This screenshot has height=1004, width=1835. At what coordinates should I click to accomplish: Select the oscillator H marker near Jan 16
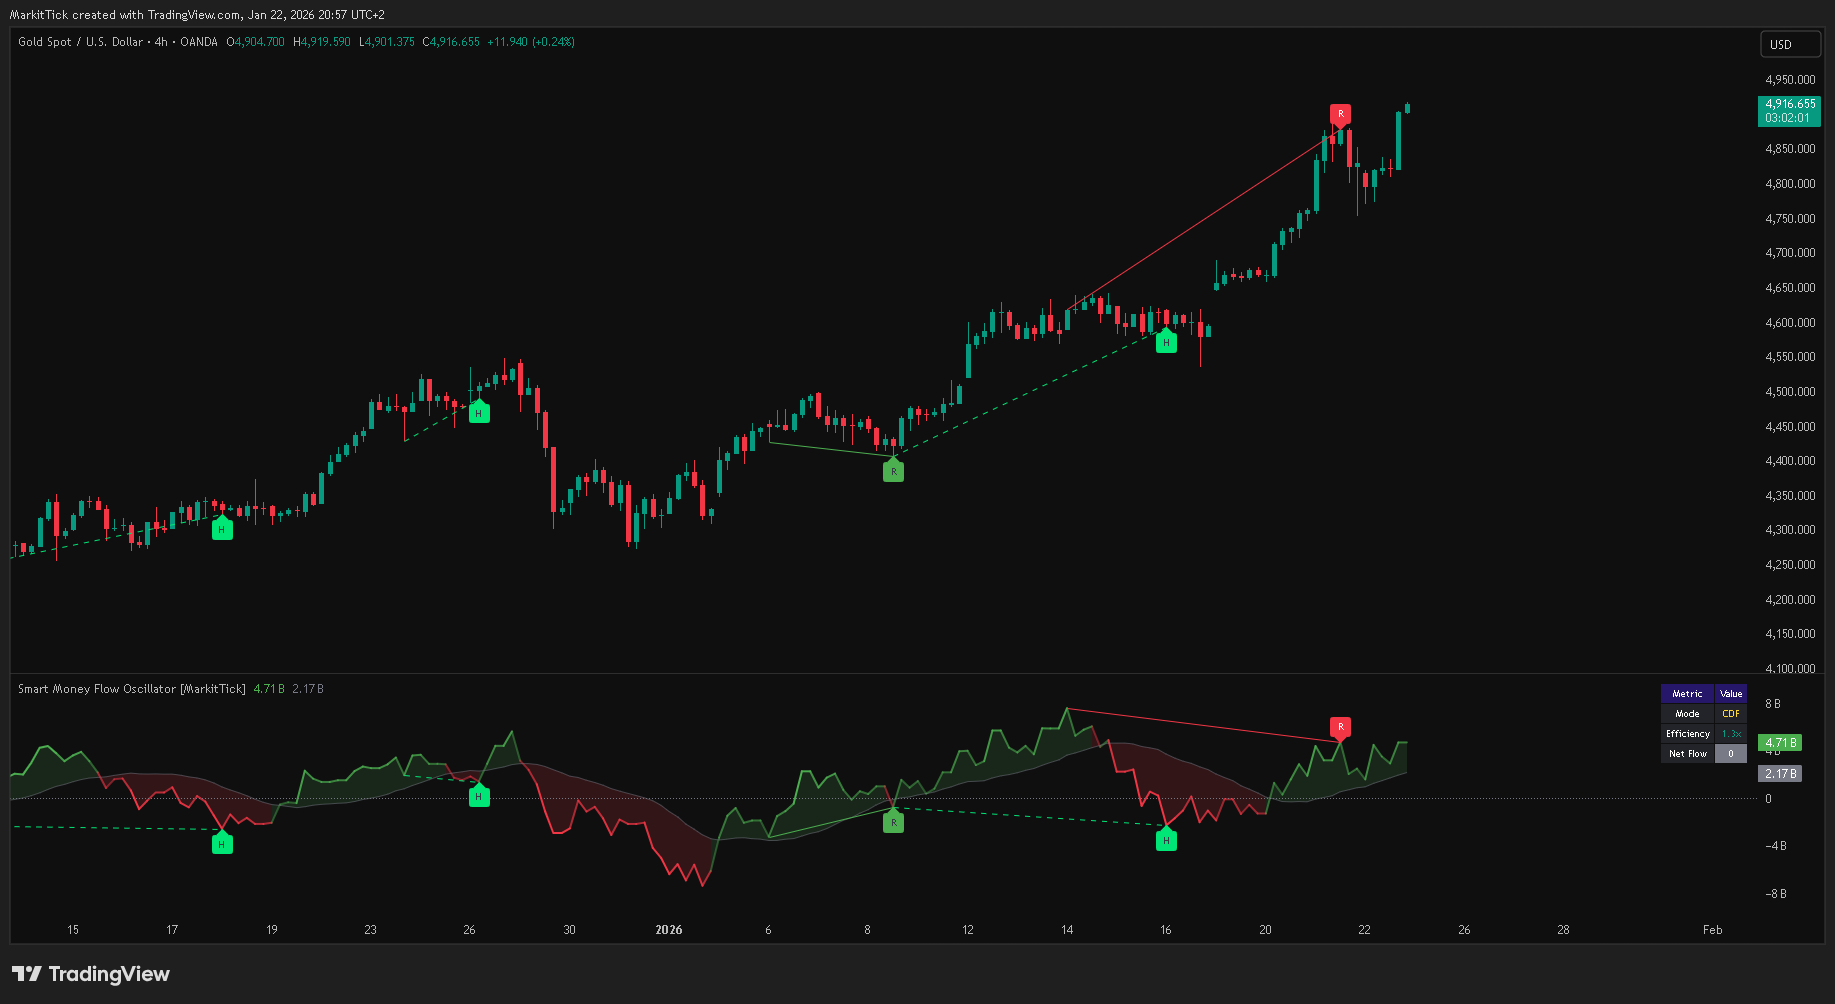point(1166,841)
